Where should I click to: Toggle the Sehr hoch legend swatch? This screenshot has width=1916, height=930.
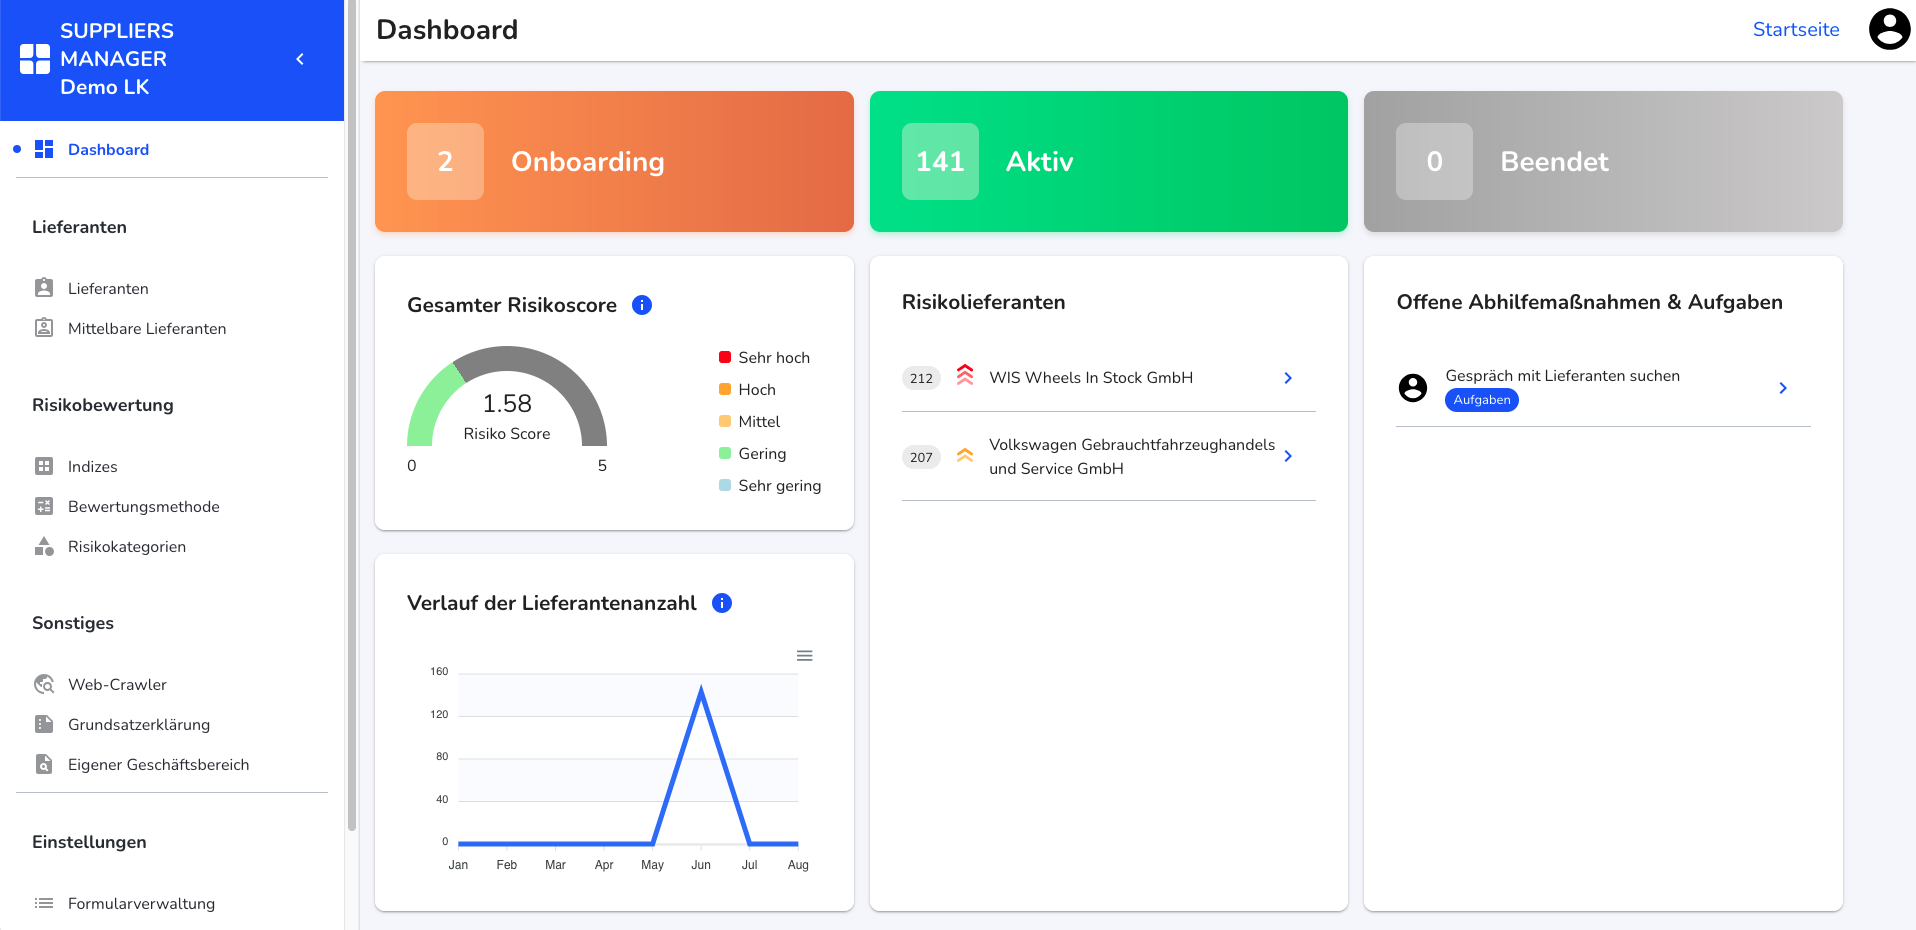[x=725, y=357]
